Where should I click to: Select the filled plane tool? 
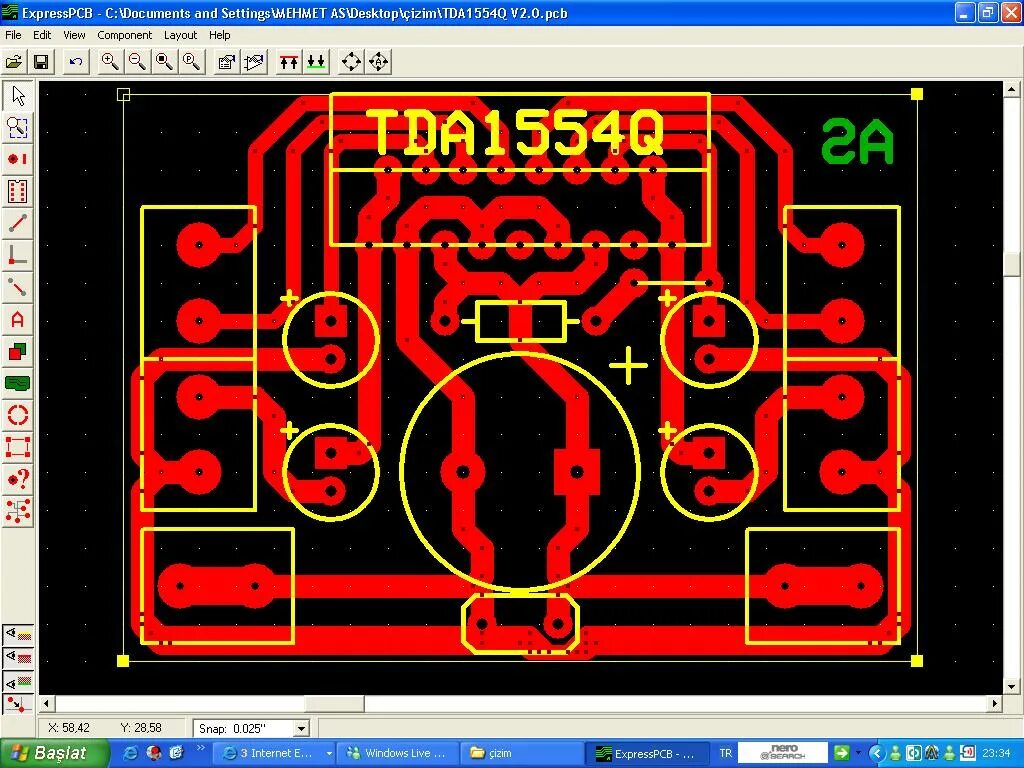(18, 383)
